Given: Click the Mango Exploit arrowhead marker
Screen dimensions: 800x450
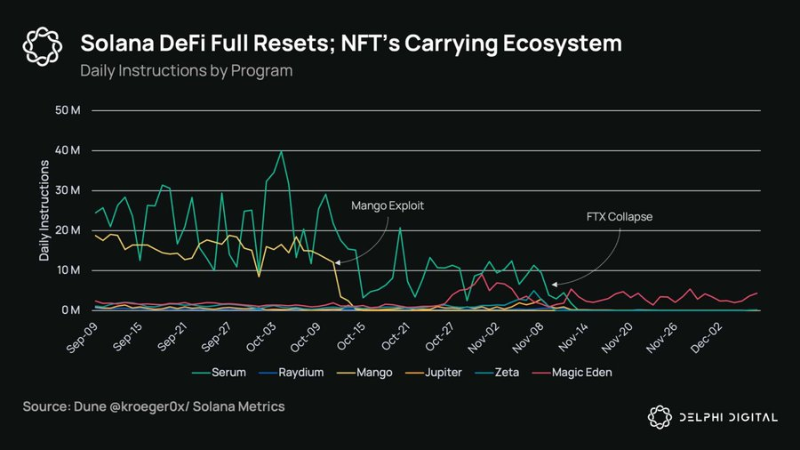Looking at the screenshot, I should coord(338,262).
